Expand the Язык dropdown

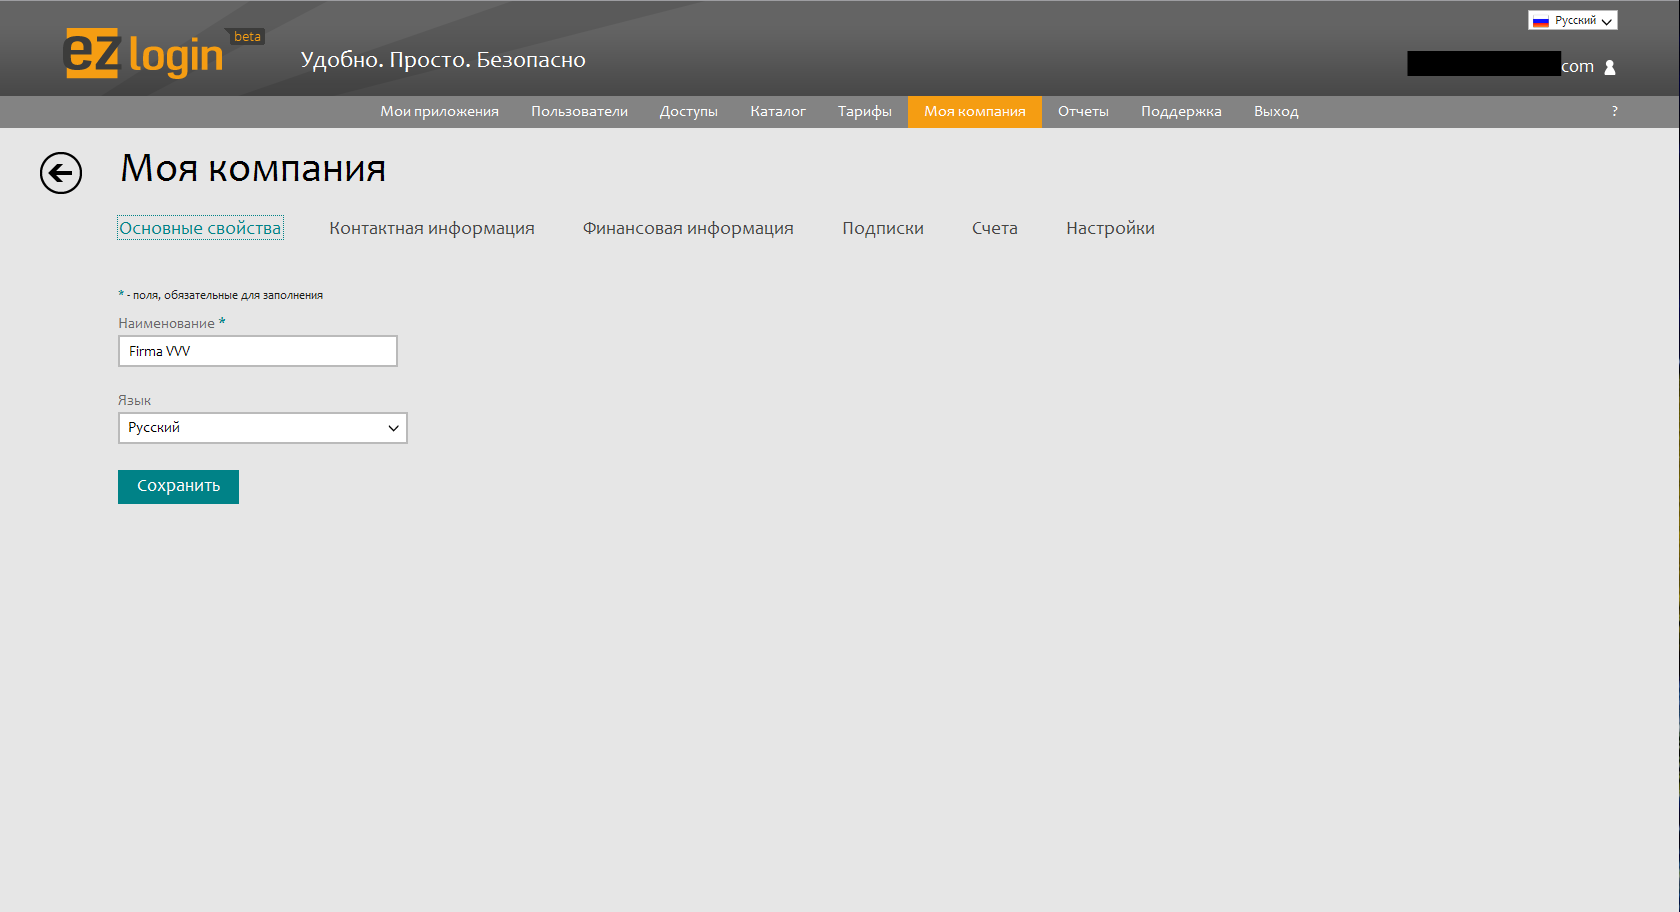pos(263,428)
